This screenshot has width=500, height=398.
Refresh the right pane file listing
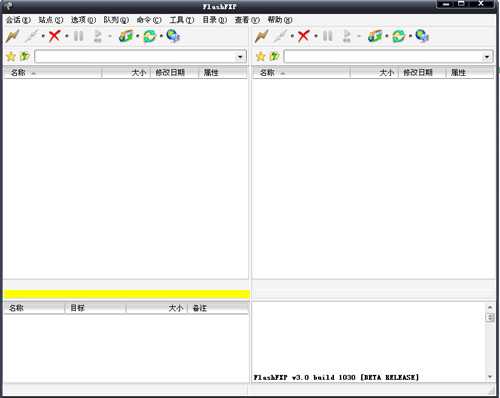(x=399, y=36)
